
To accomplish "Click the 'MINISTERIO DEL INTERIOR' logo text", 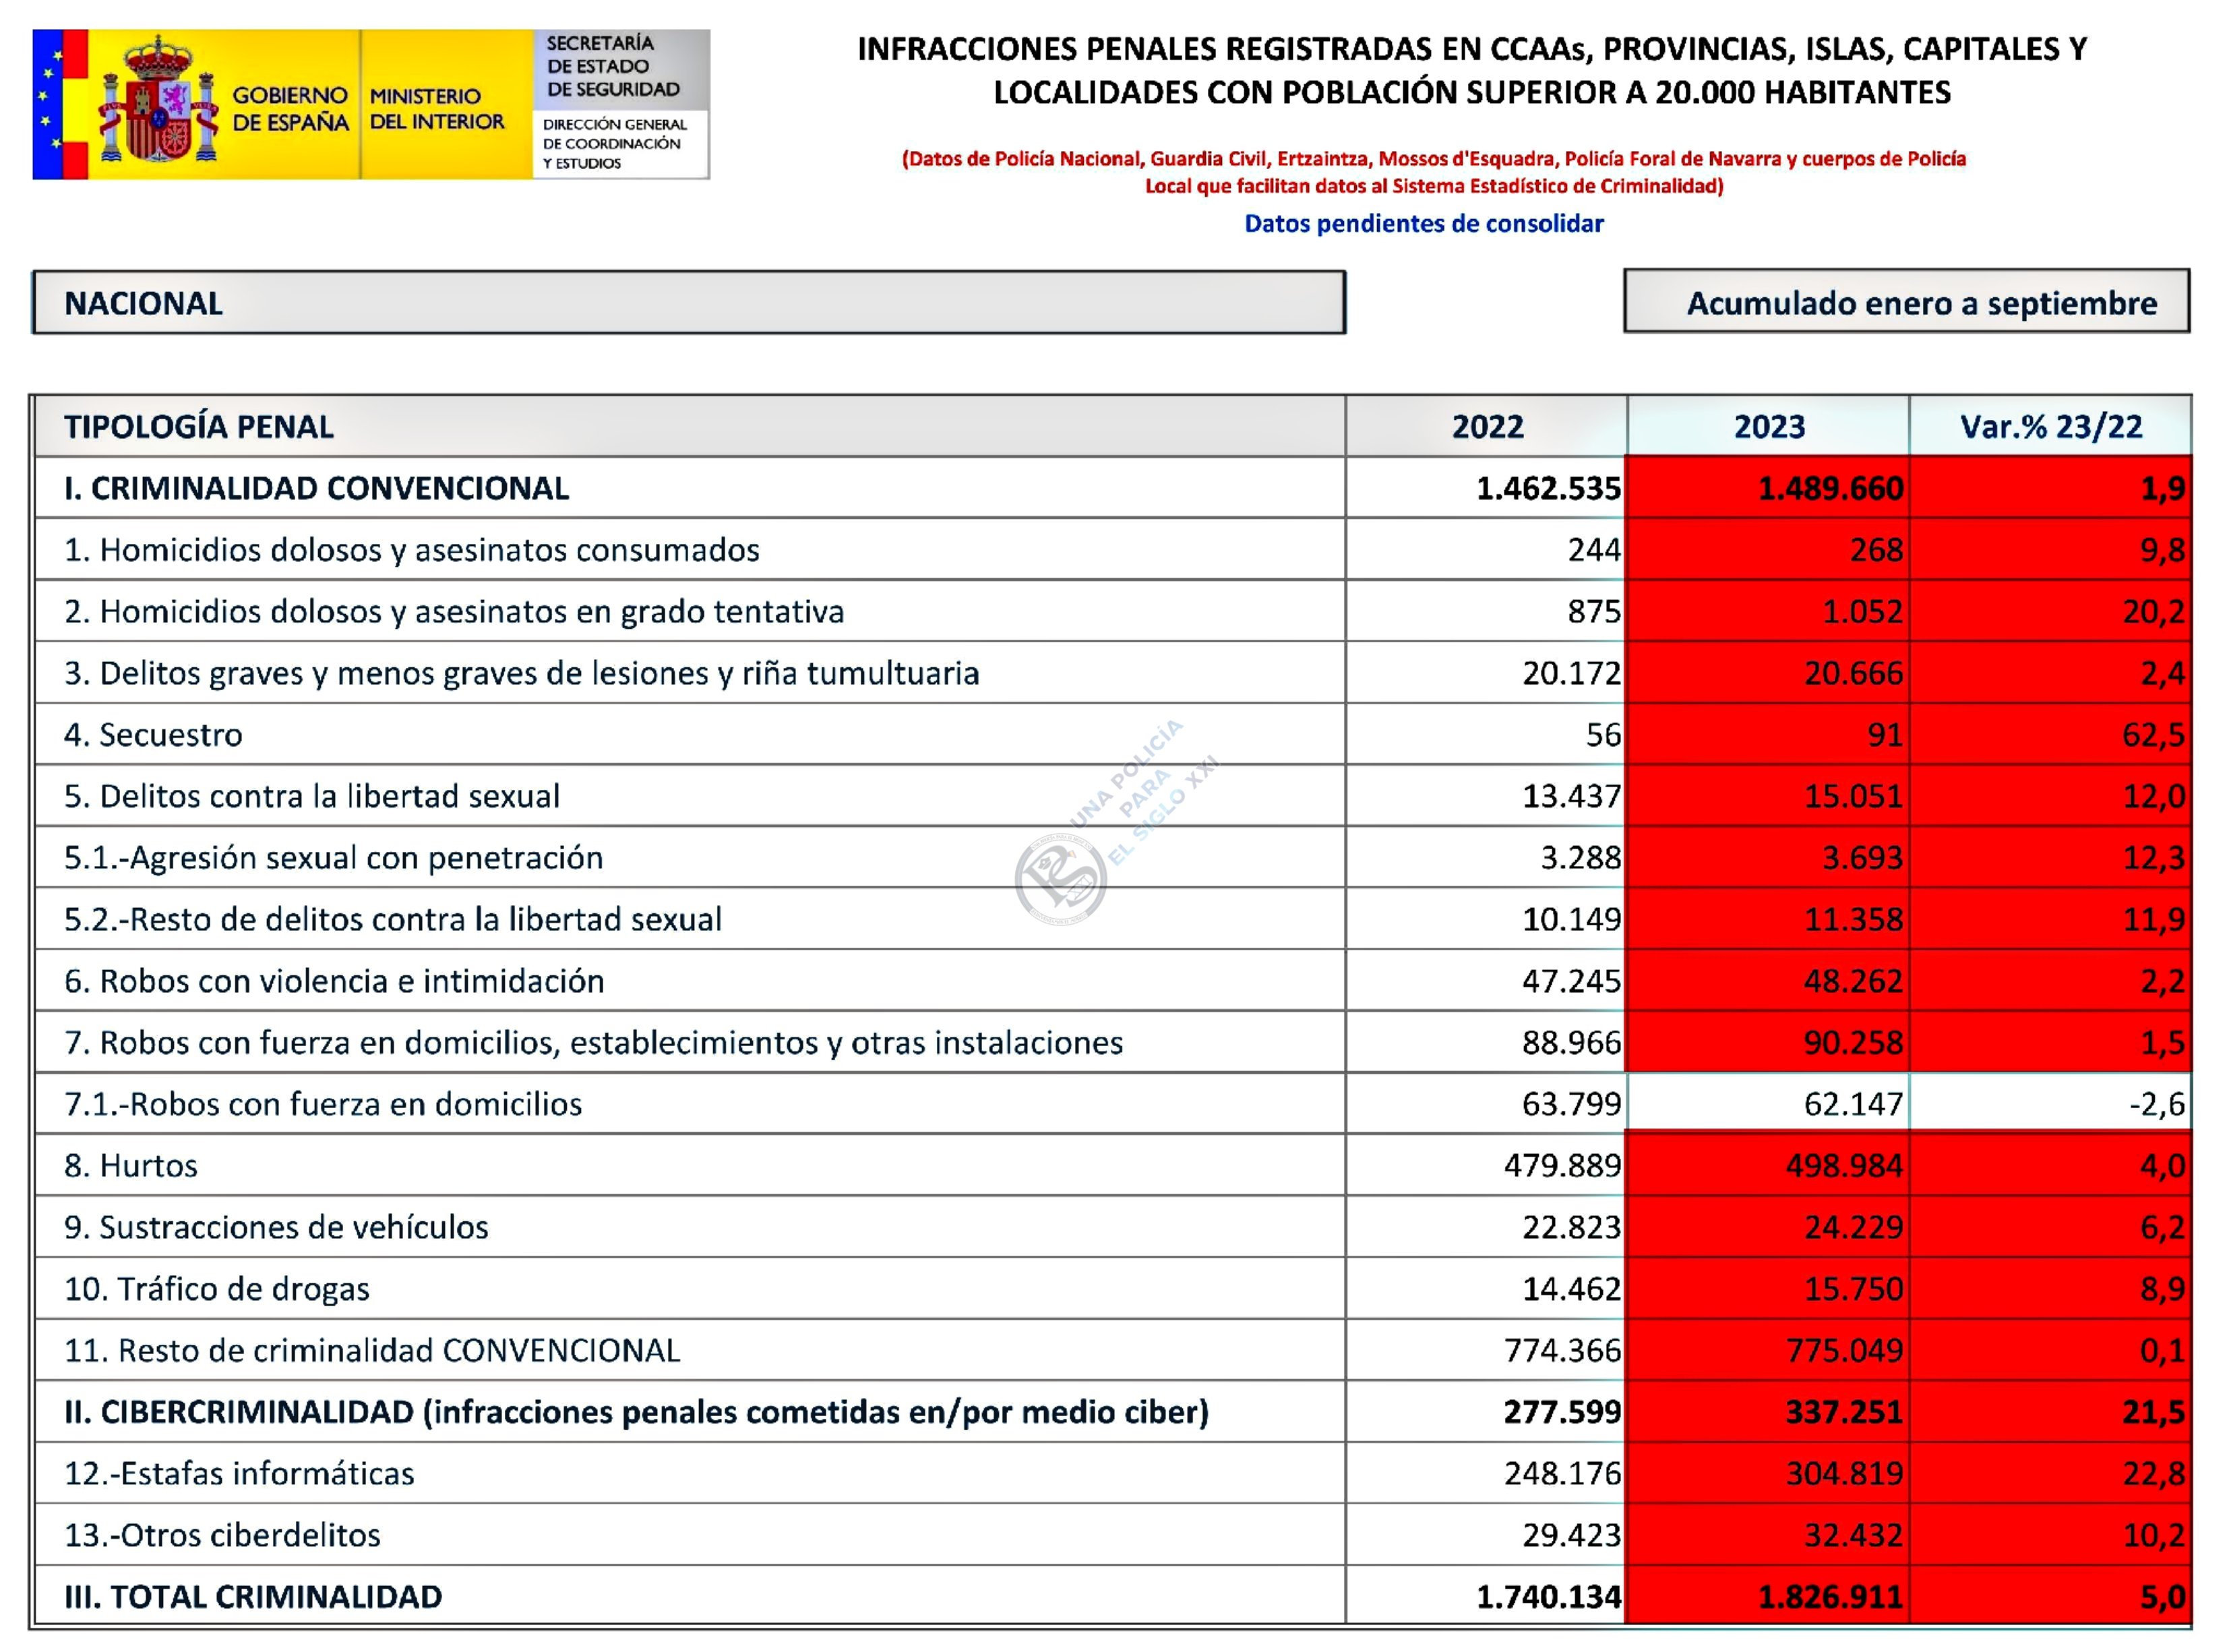I will point(437,109).
